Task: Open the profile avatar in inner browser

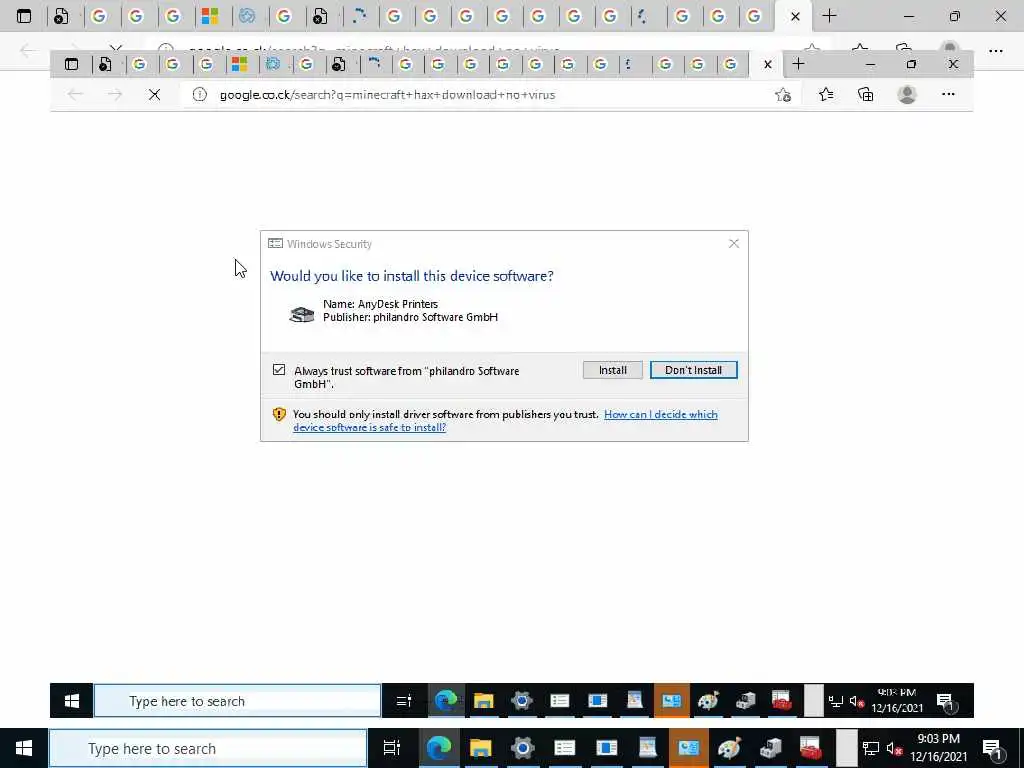Action: click(x=906, y=95)
